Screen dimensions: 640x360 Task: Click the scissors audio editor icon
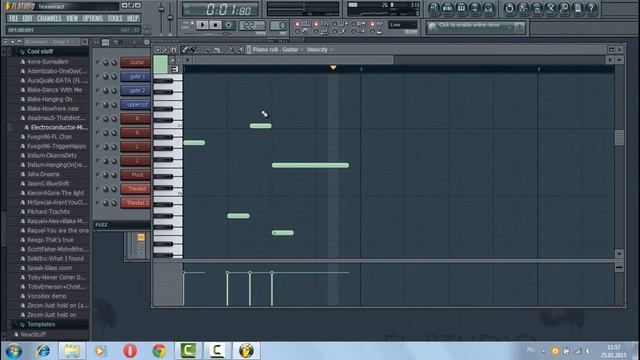tap(551, 8)
